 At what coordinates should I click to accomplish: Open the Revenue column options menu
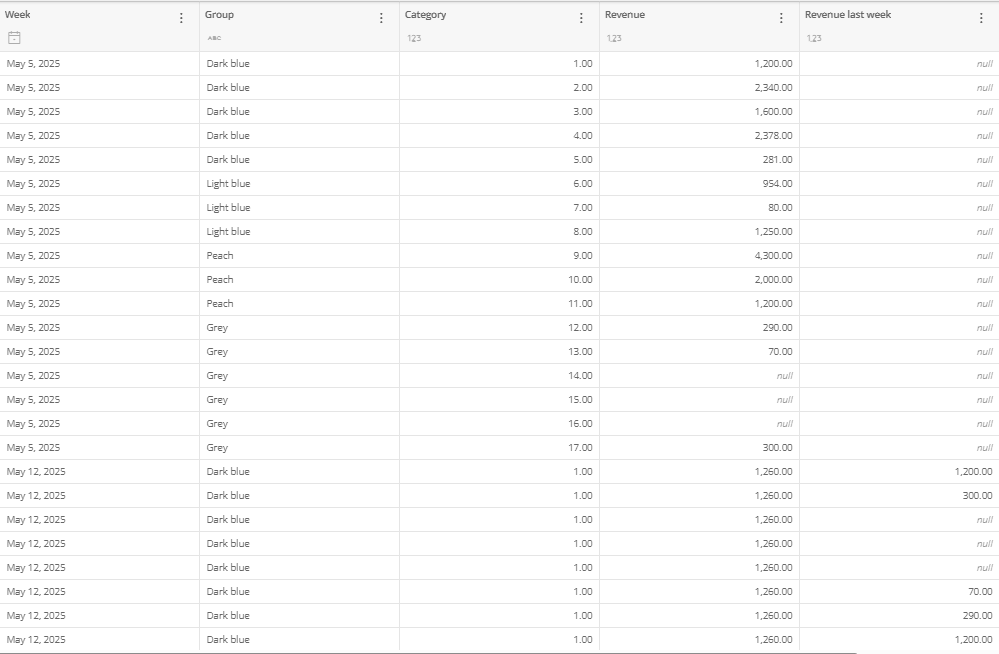pyautogui.click(x=781, y=18)
